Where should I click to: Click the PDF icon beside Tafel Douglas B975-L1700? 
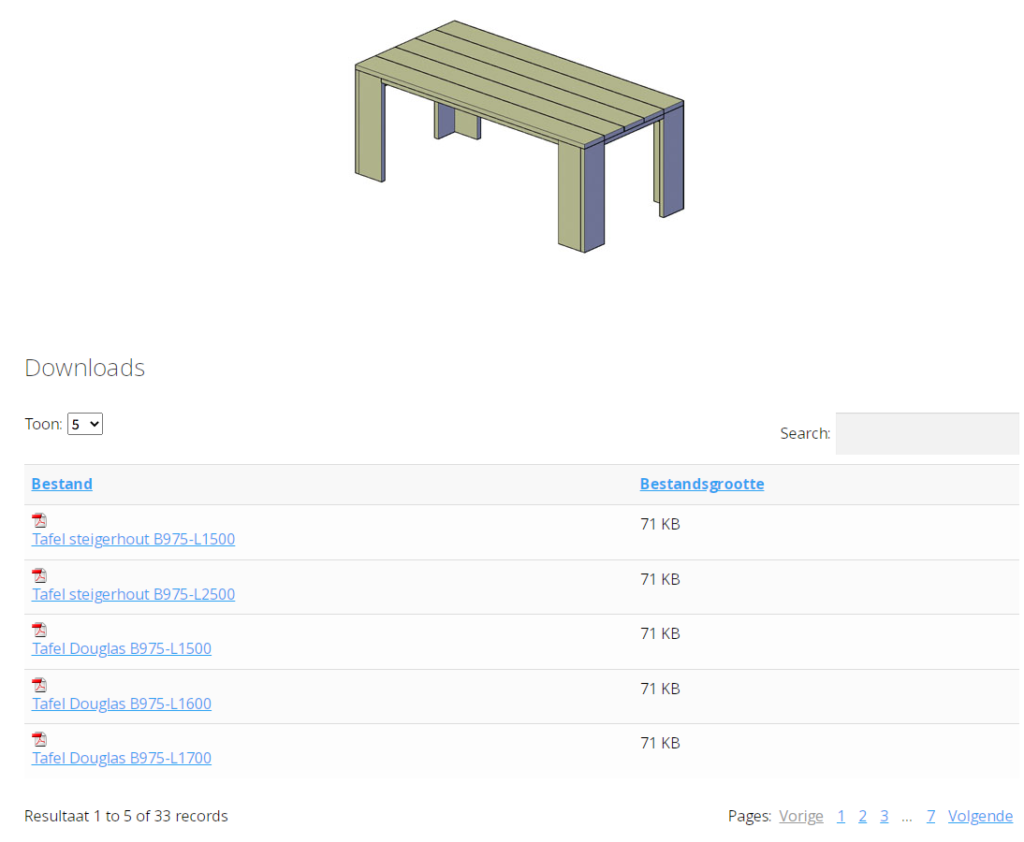coord(39,738)
